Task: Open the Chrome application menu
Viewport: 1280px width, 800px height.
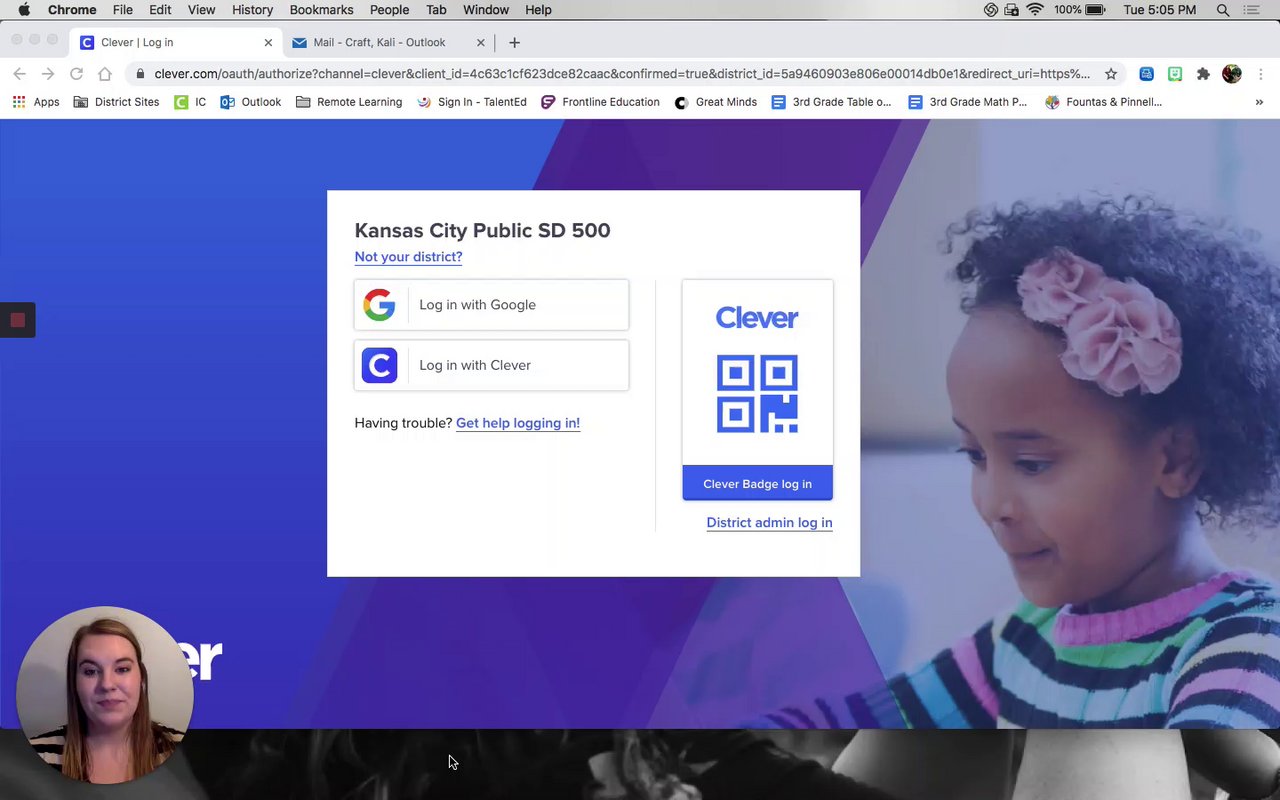Action: pyautogui.click(x=72, y=10)
